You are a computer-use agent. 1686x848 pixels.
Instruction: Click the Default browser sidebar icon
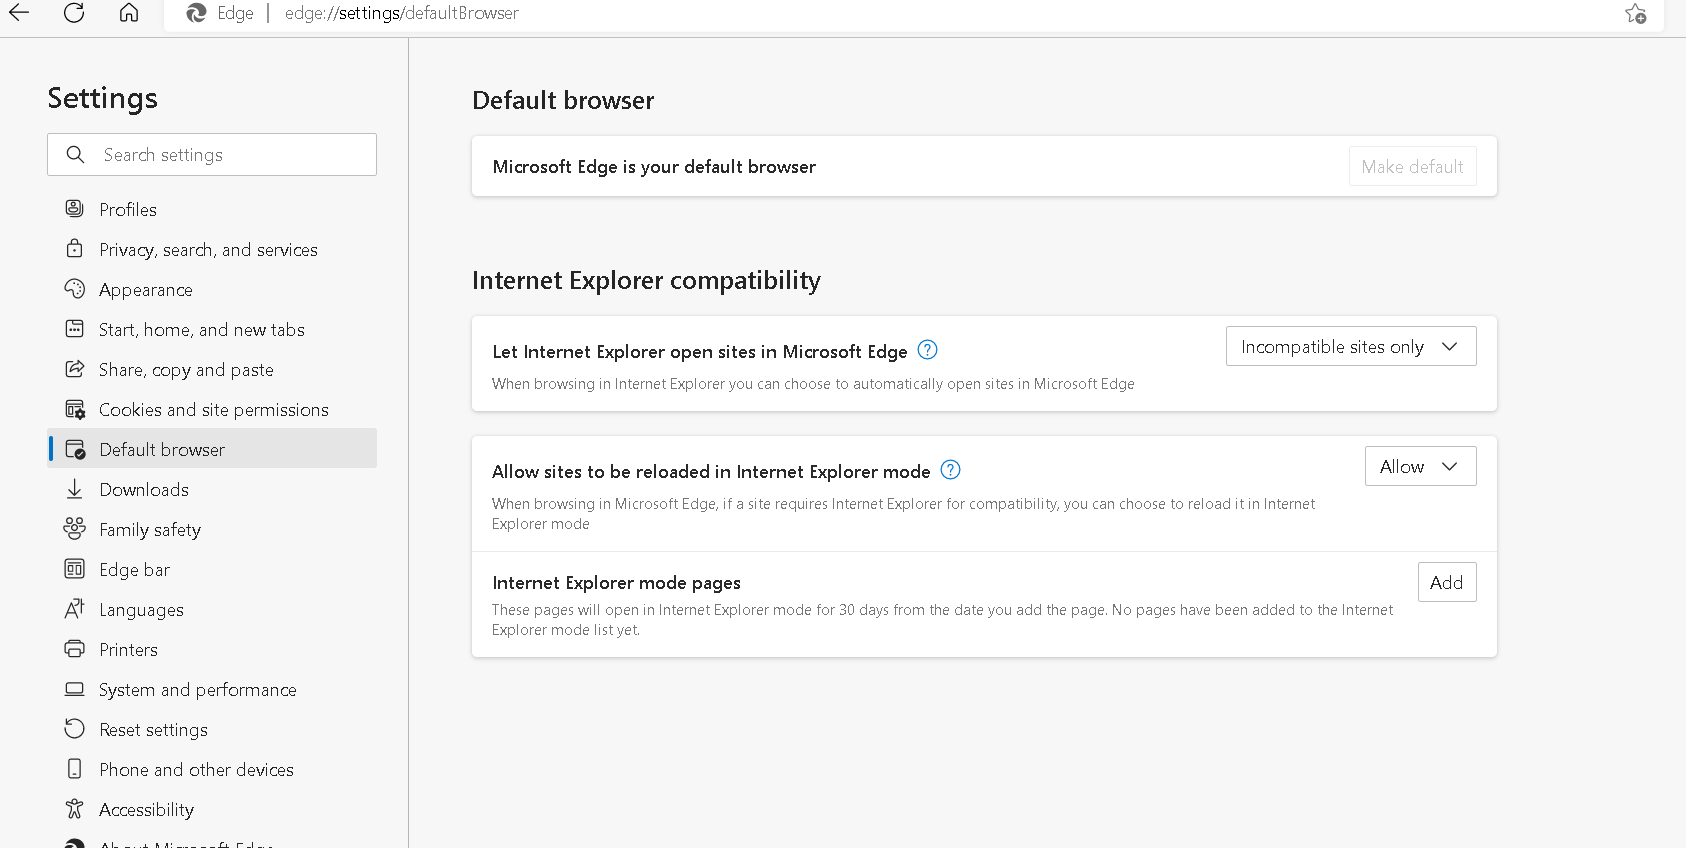tap(75, 449)
